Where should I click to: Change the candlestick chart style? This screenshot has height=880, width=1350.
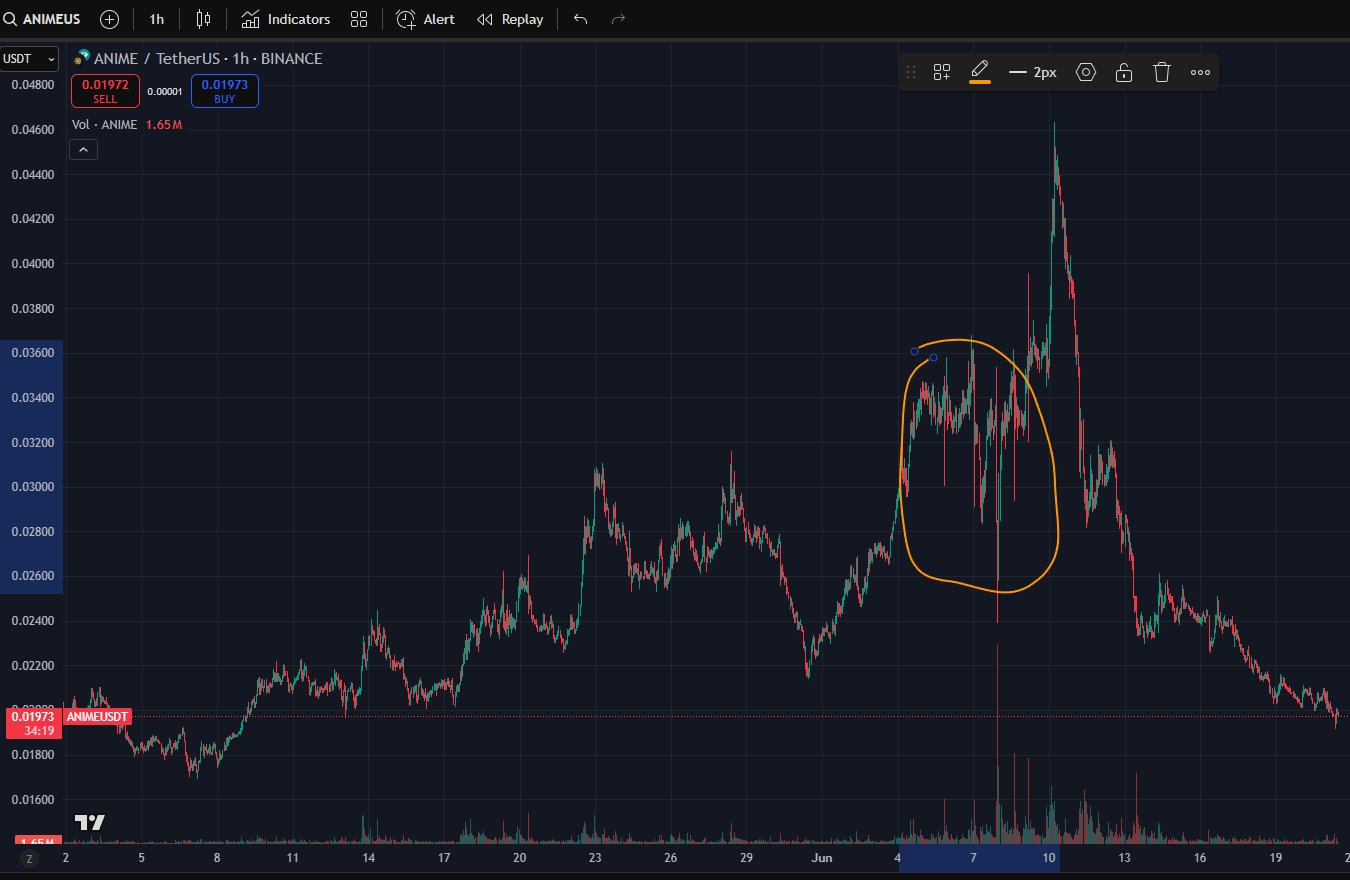click(204, 19)
